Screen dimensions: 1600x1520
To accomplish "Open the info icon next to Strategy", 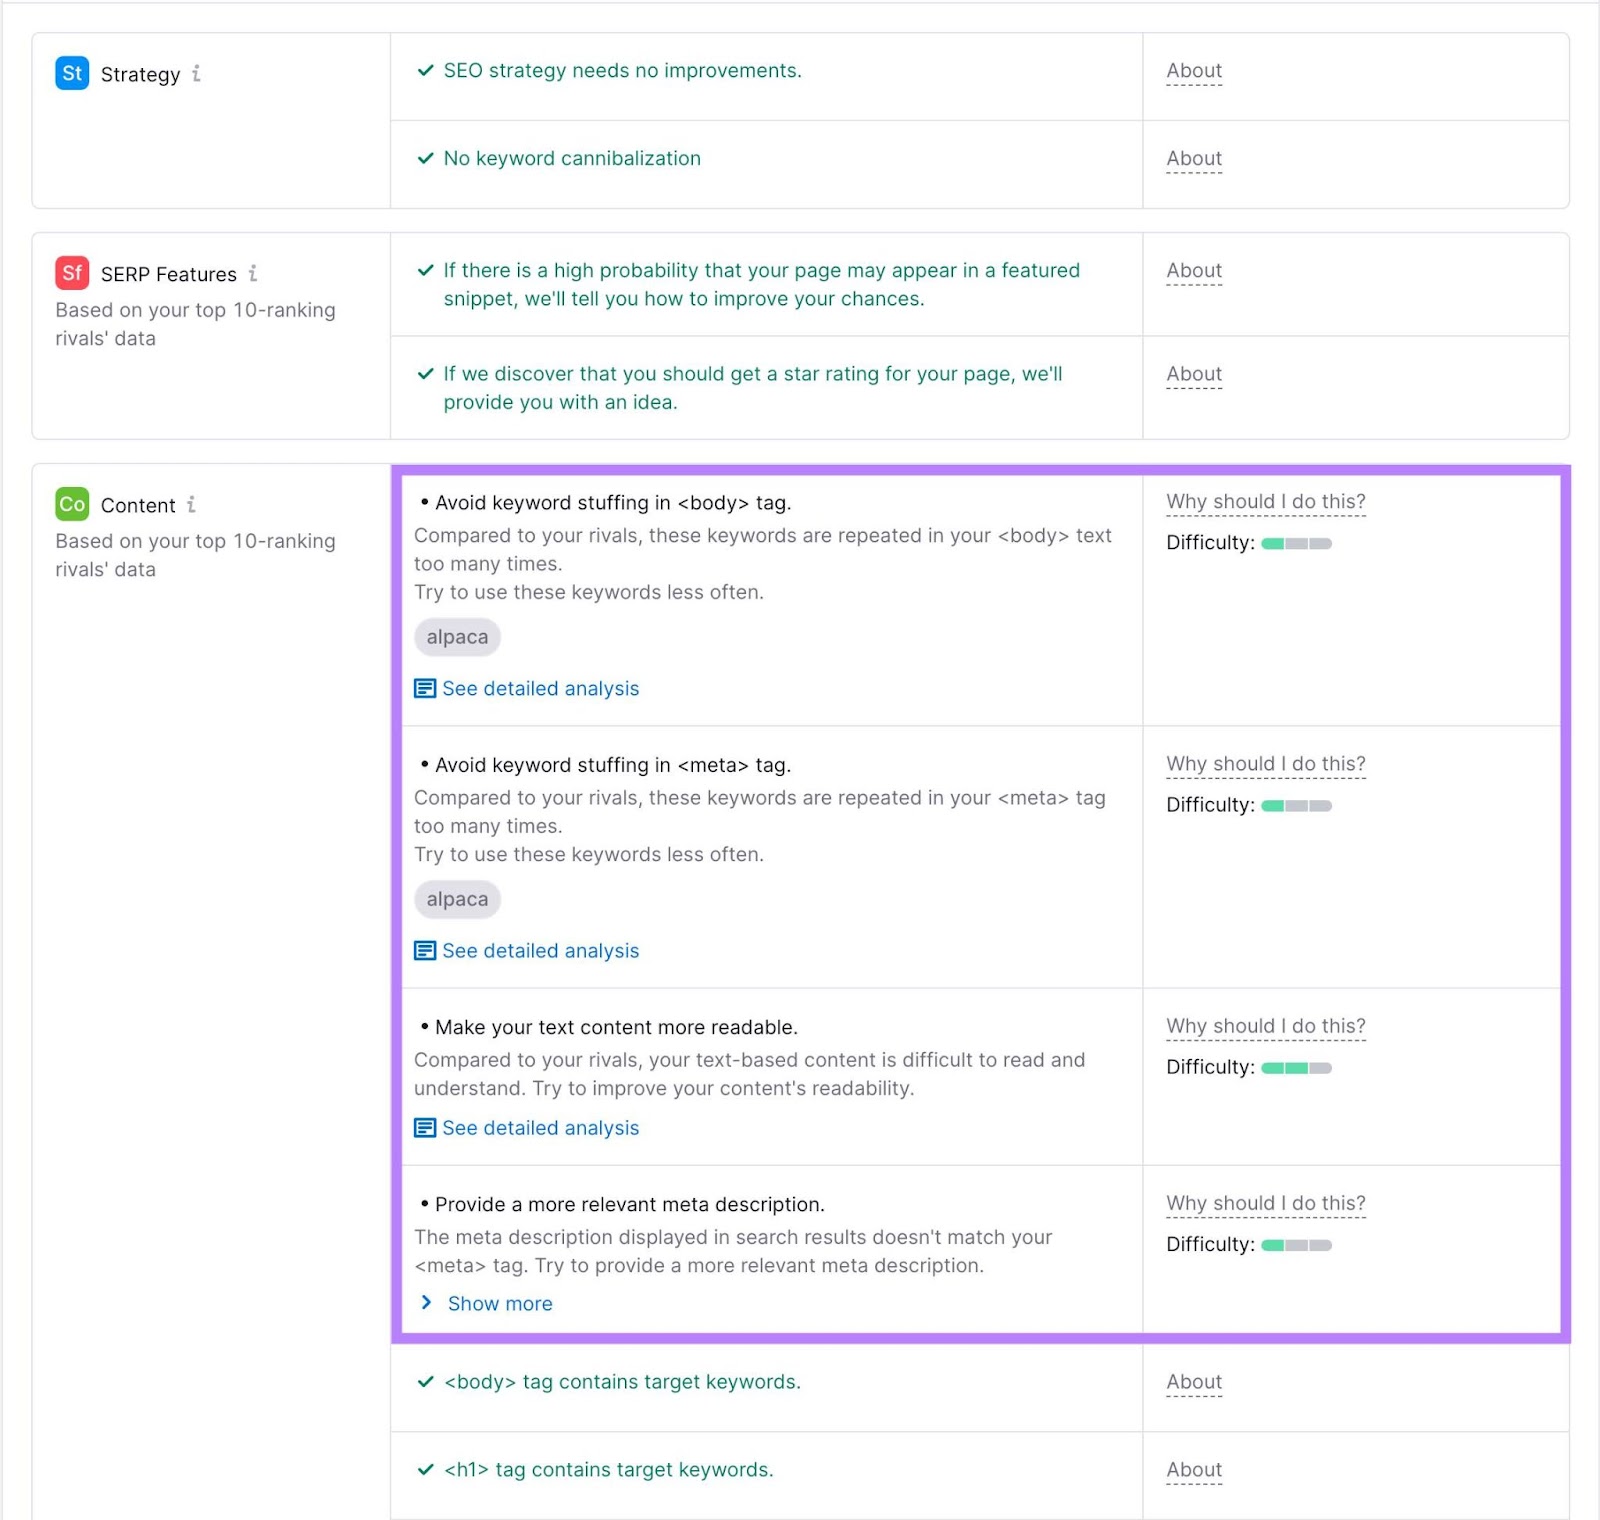I will point(196,73).
